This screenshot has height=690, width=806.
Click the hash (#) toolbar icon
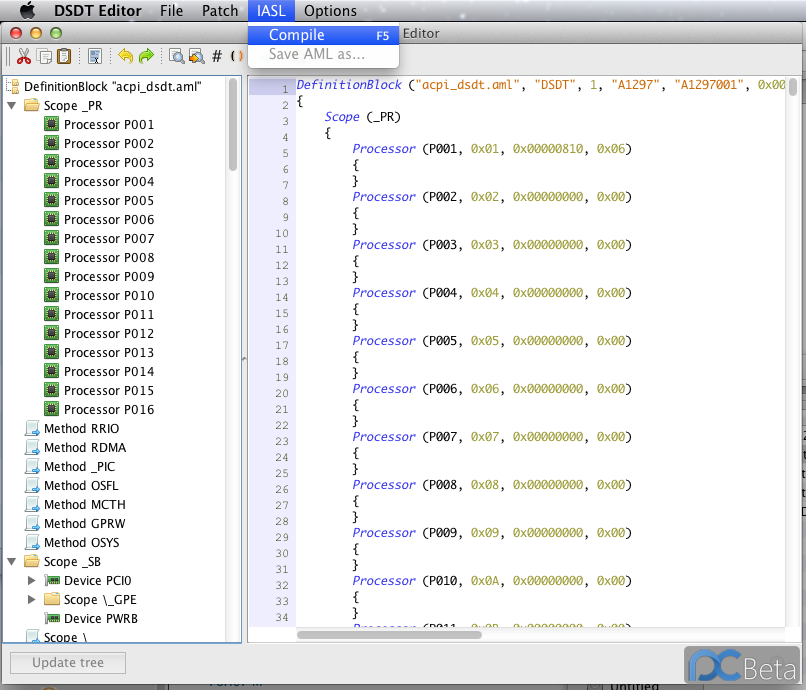coord(217,56)
